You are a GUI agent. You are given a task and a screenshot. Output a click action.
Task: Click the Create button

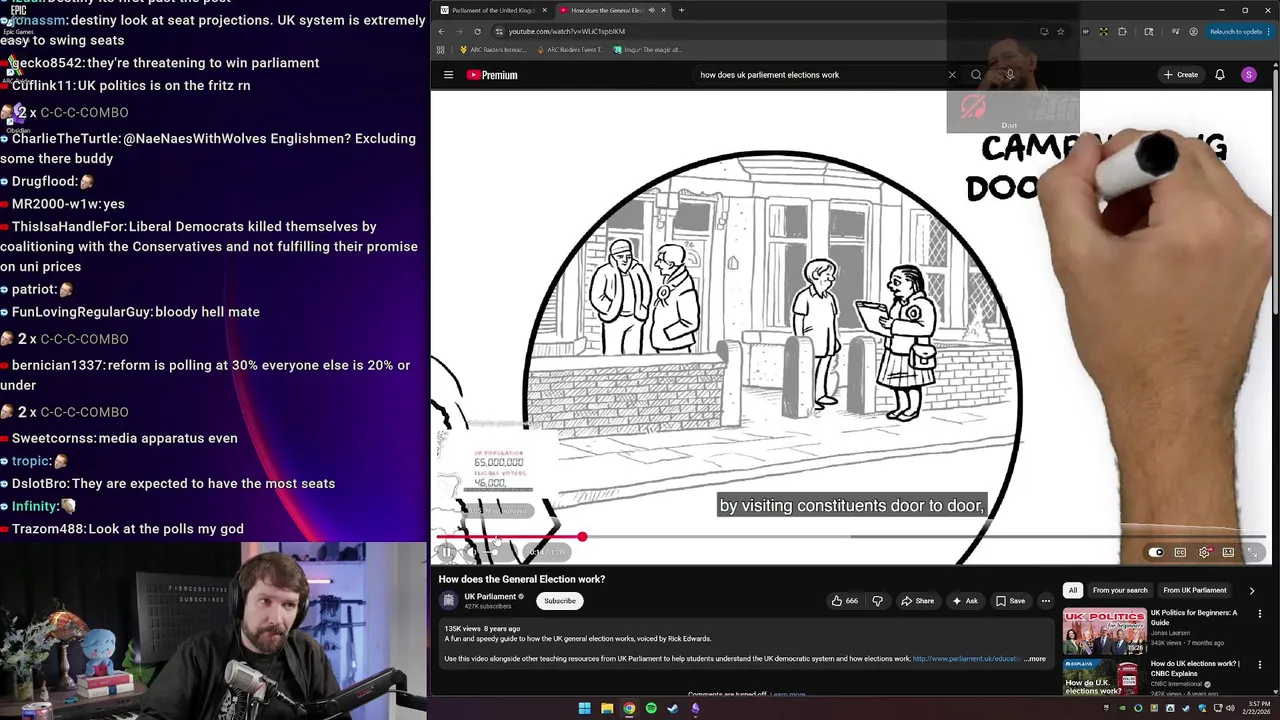coord(1181,75)
